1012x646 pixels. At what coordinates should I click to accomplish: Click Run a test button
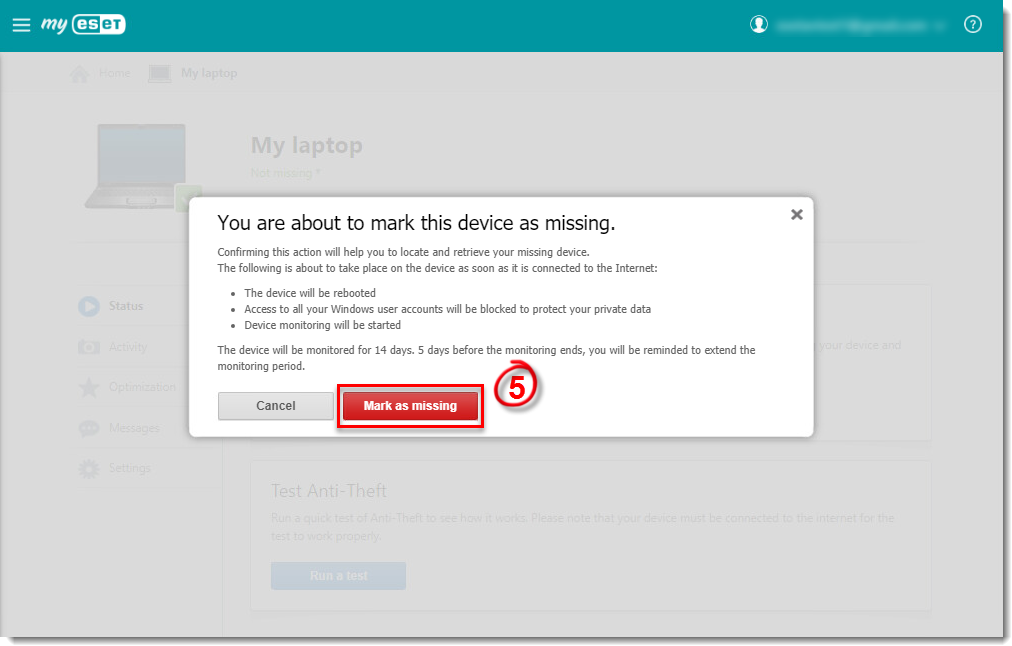(x=338, y=576)
